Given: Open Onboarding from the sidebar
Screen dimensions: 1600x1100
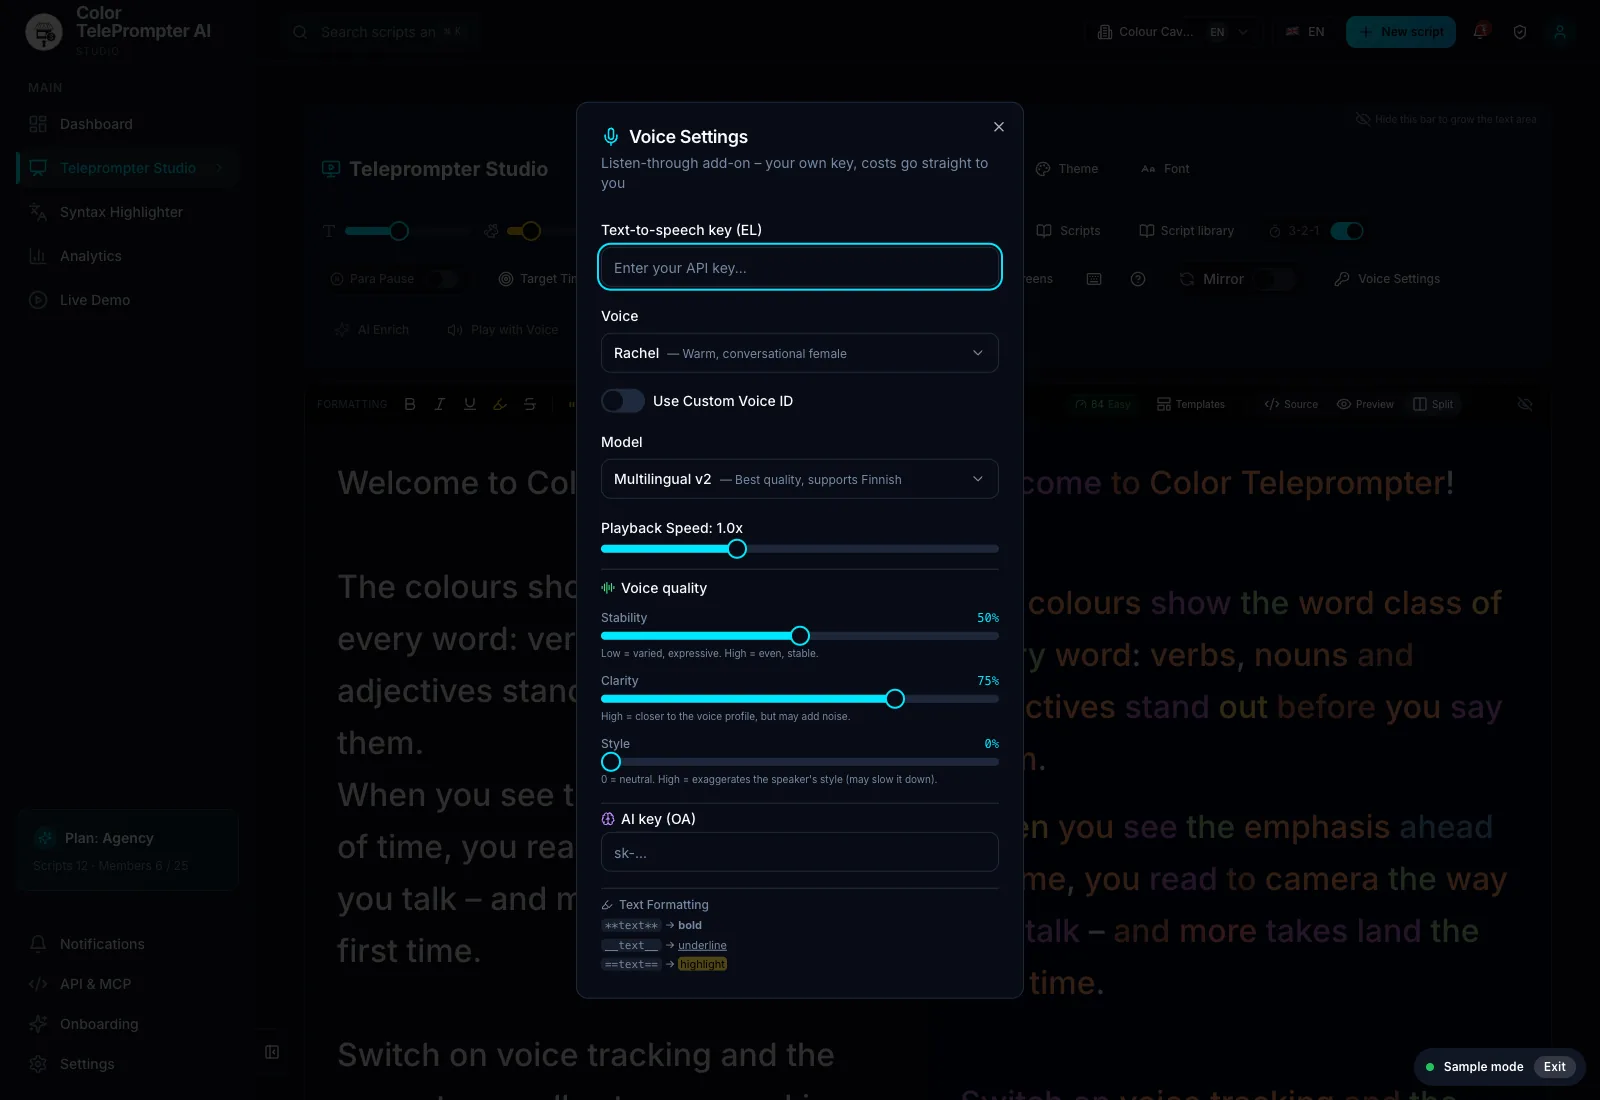Looking at the screenshot, I should (128, 1024).
